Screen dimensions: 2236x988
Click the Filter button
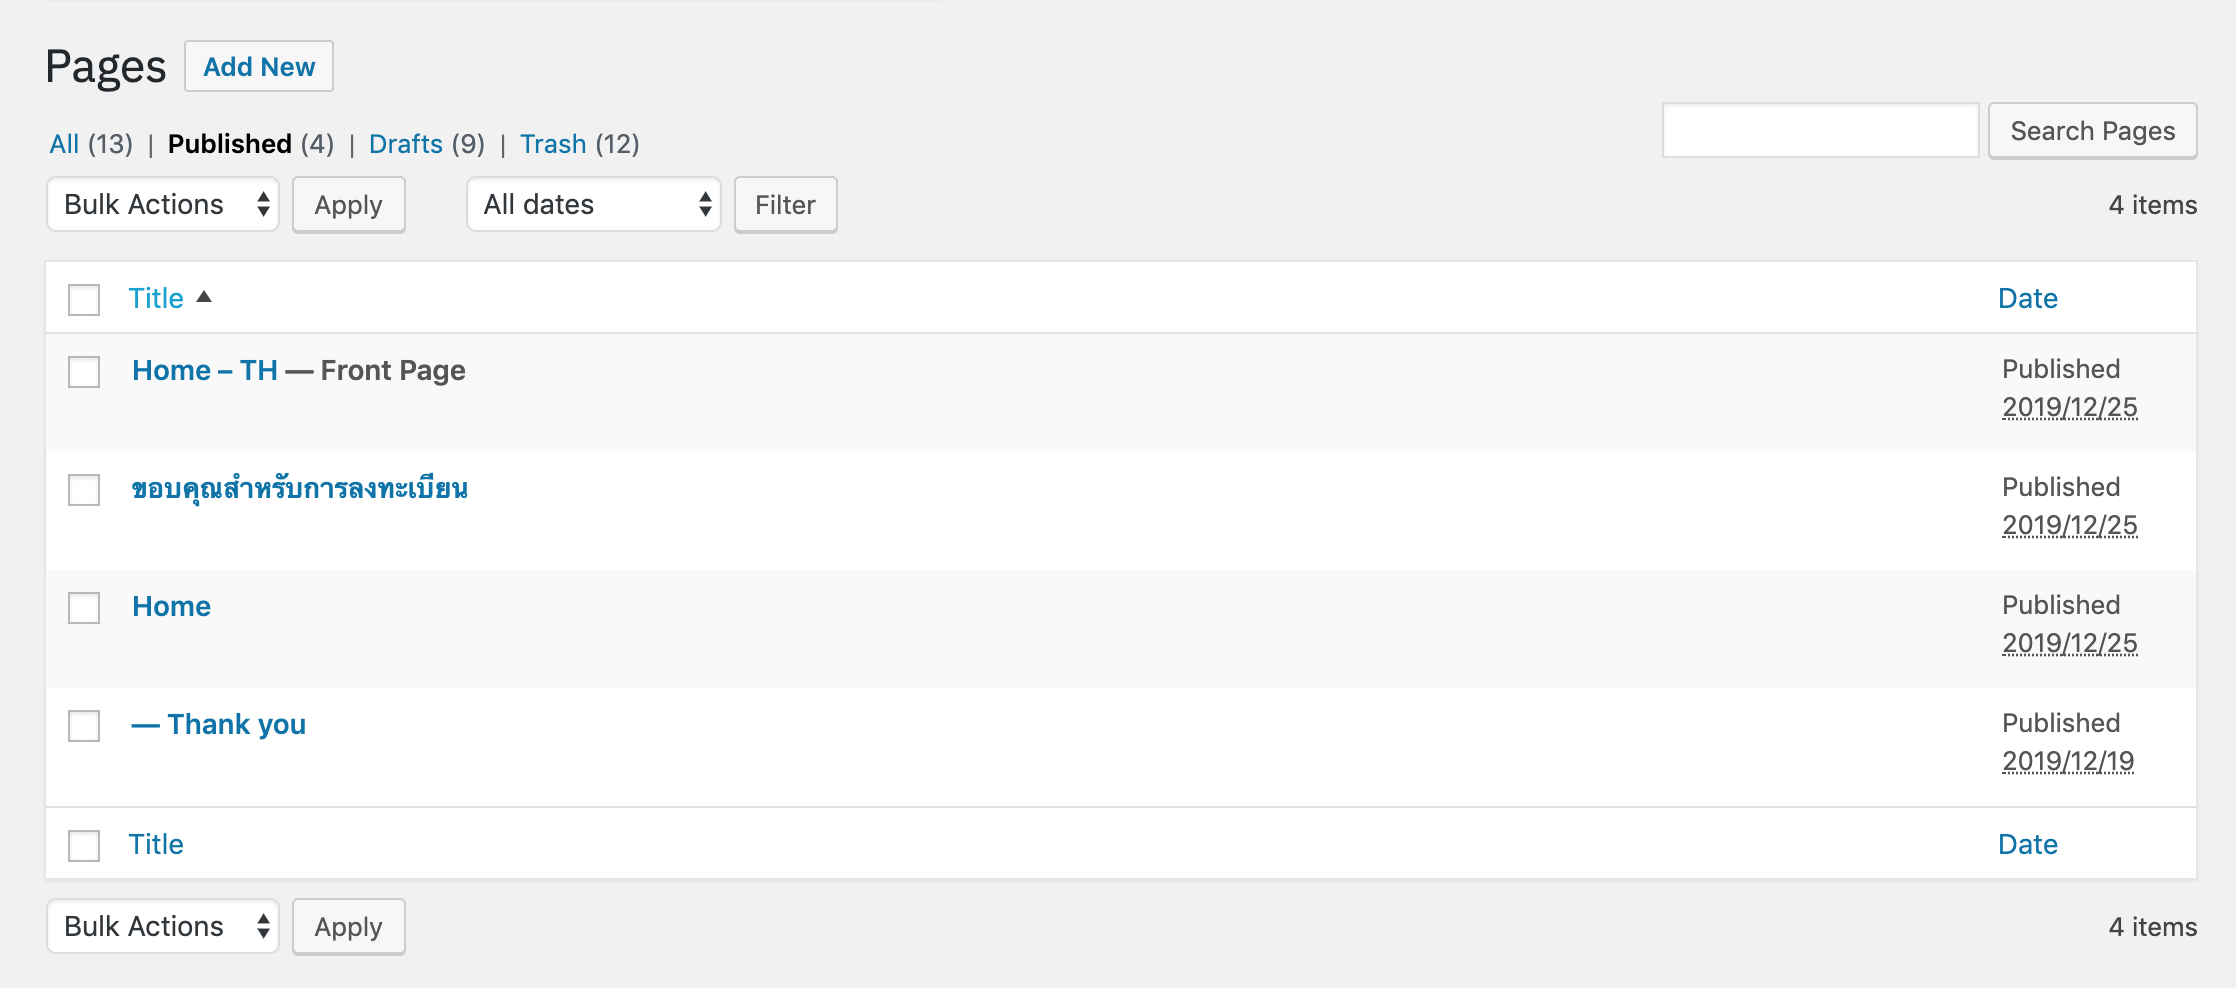pyautogui.click(x=785, y=205)
